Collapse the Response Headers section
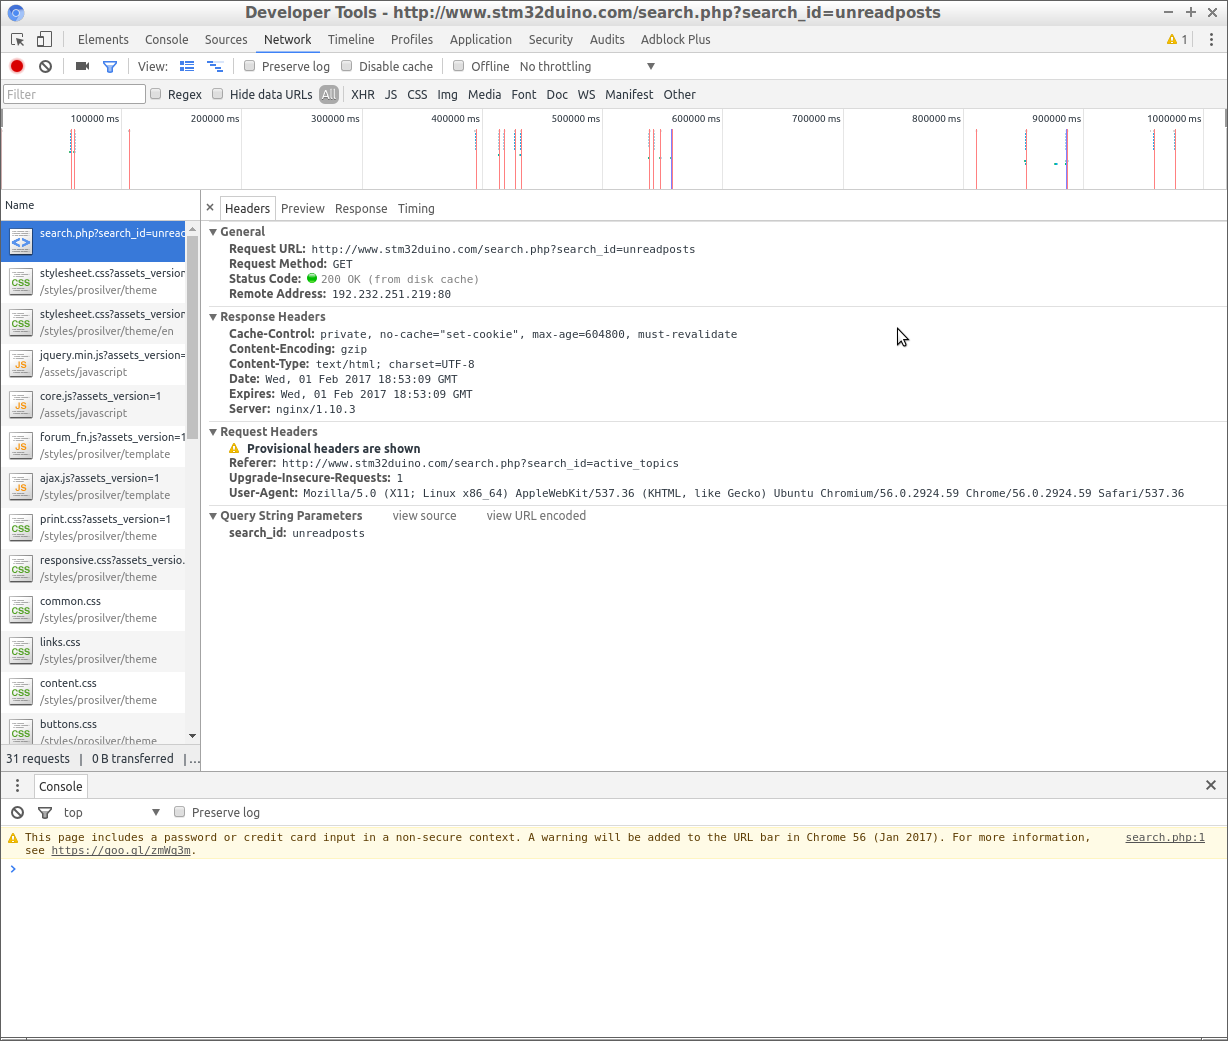Screen dimensions: 1228x1041 (213, 317)
